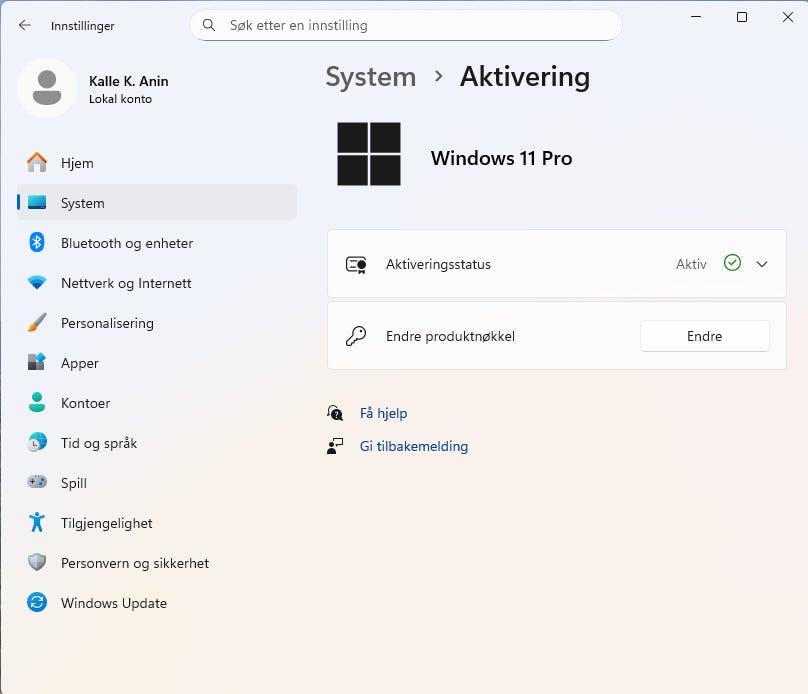Click the Personvern shield icon
The image size is (808, 694).
pyautogui.click(x=37, y=562)
